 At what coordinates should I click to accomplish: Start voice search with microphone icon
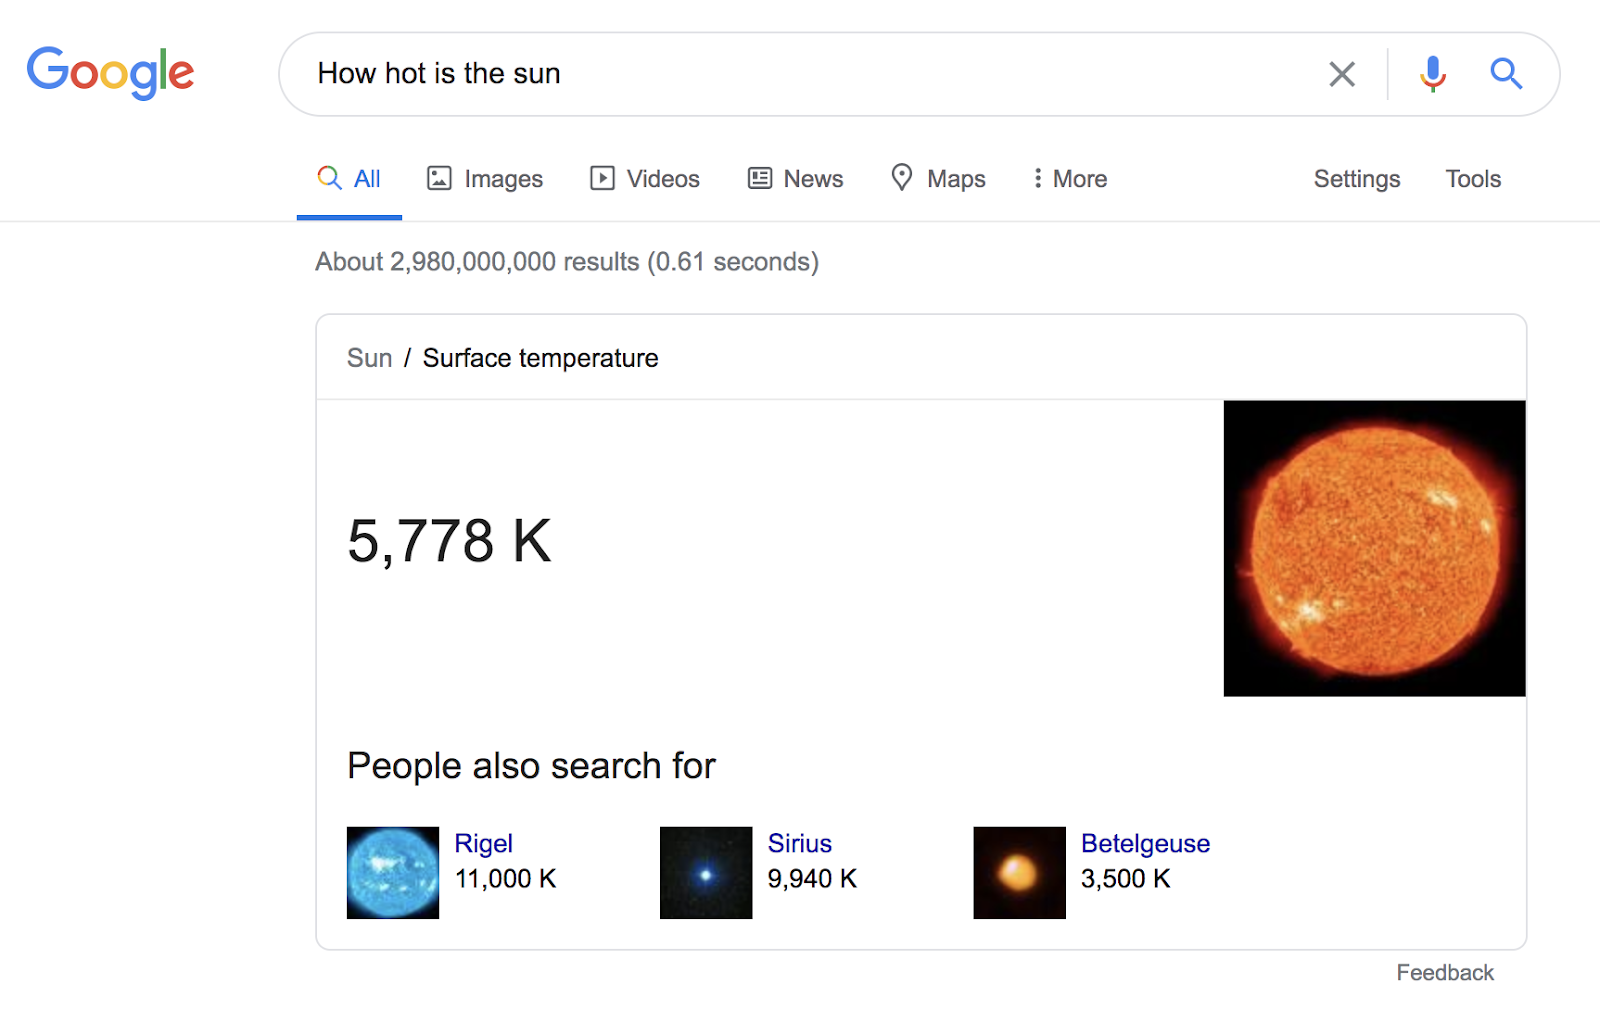pyautogui.click(x=1433, y=74)
